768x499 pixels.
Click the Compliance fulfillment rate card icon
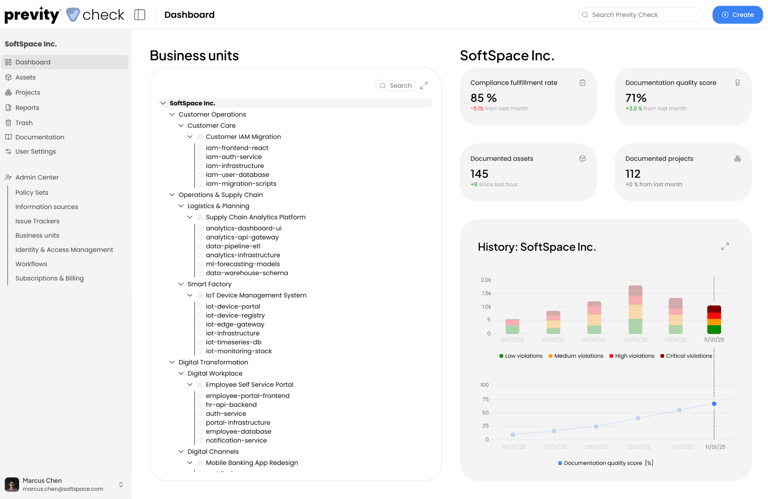coord(582,83)
